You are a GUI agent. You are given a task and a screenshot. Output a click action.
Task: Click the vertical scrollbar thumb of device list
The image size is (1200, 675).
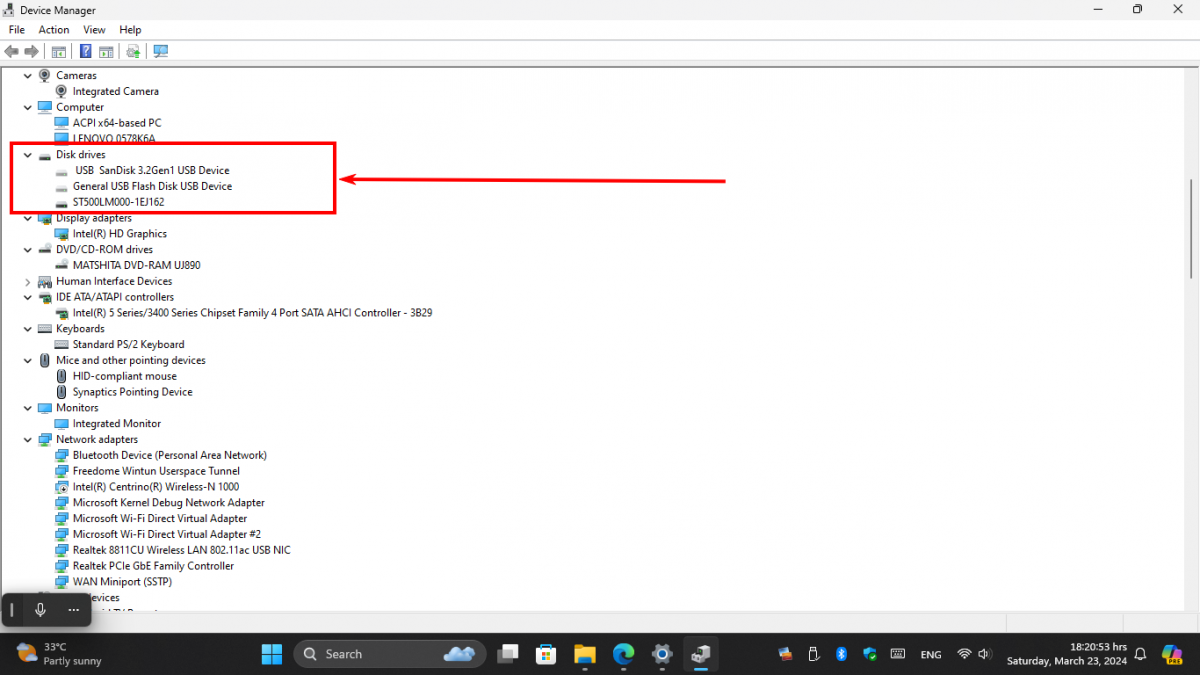(1191, 229)
